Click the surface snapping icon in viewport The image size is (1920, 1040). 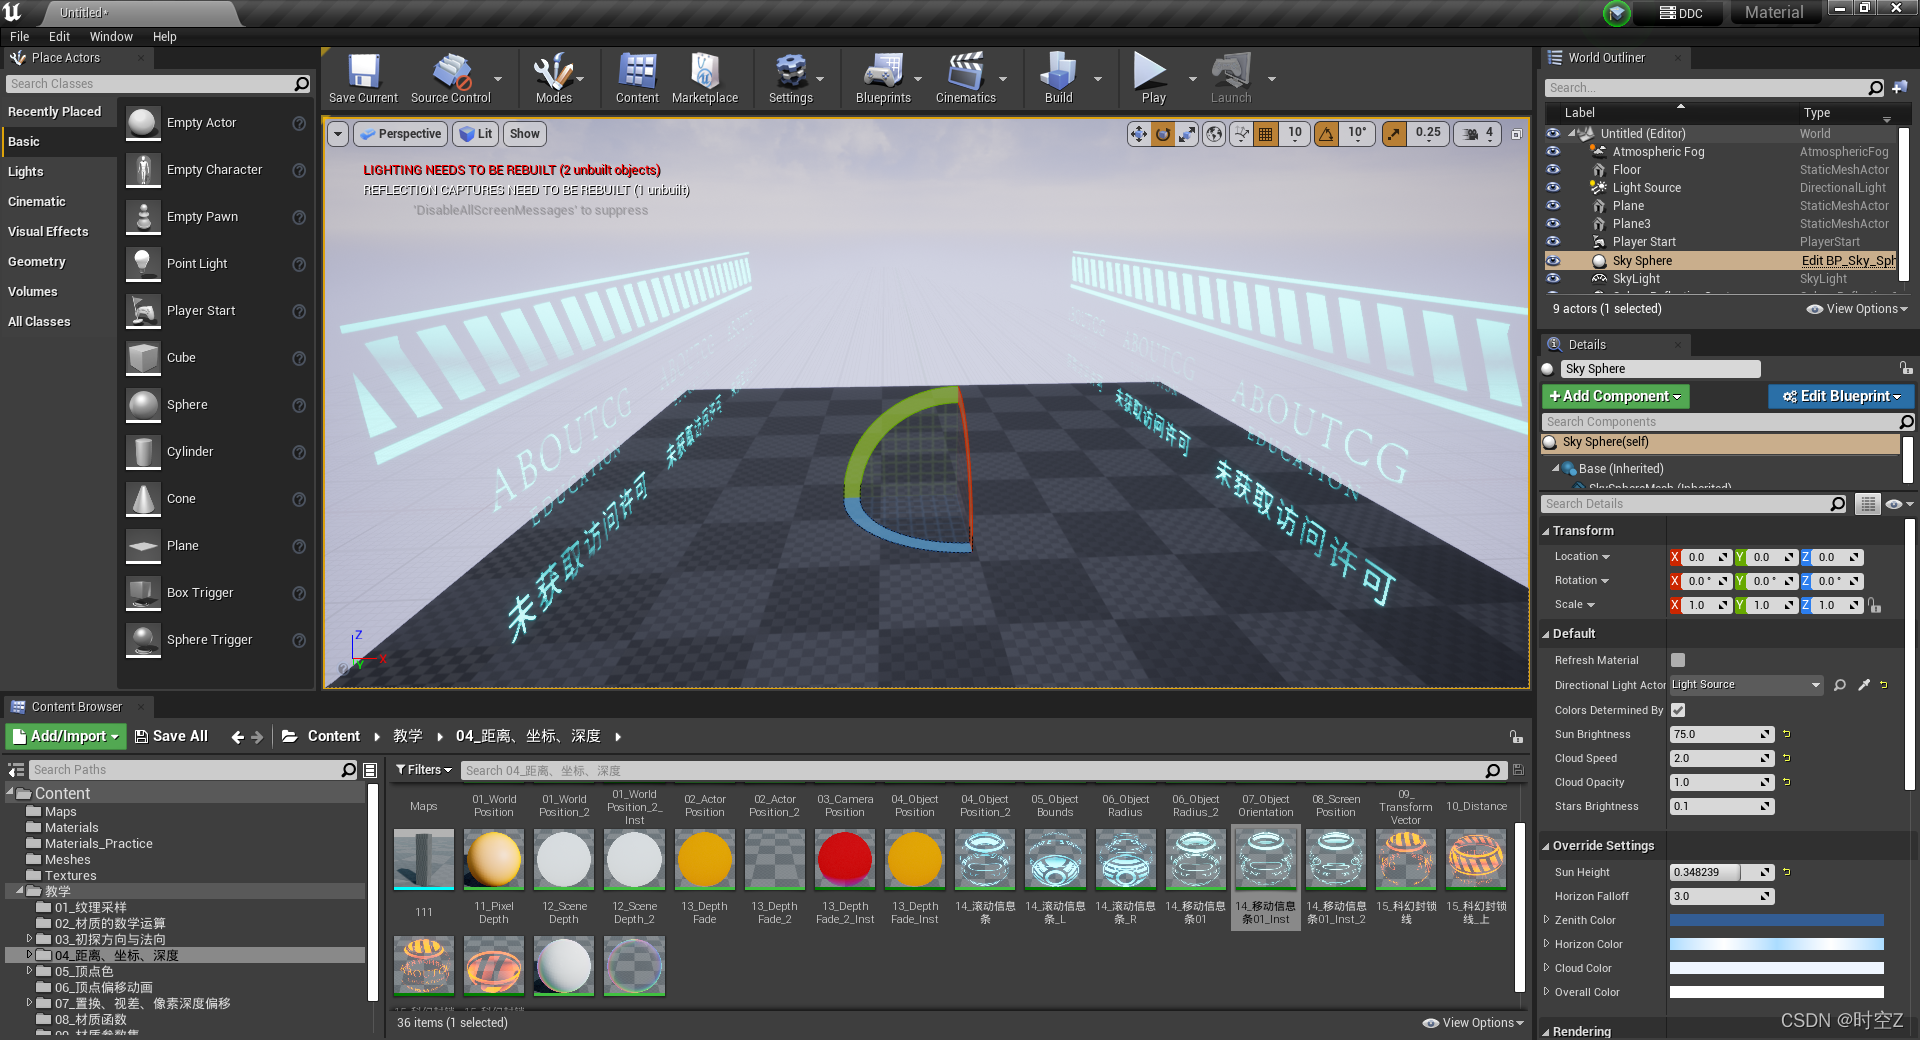(1241, 134)
